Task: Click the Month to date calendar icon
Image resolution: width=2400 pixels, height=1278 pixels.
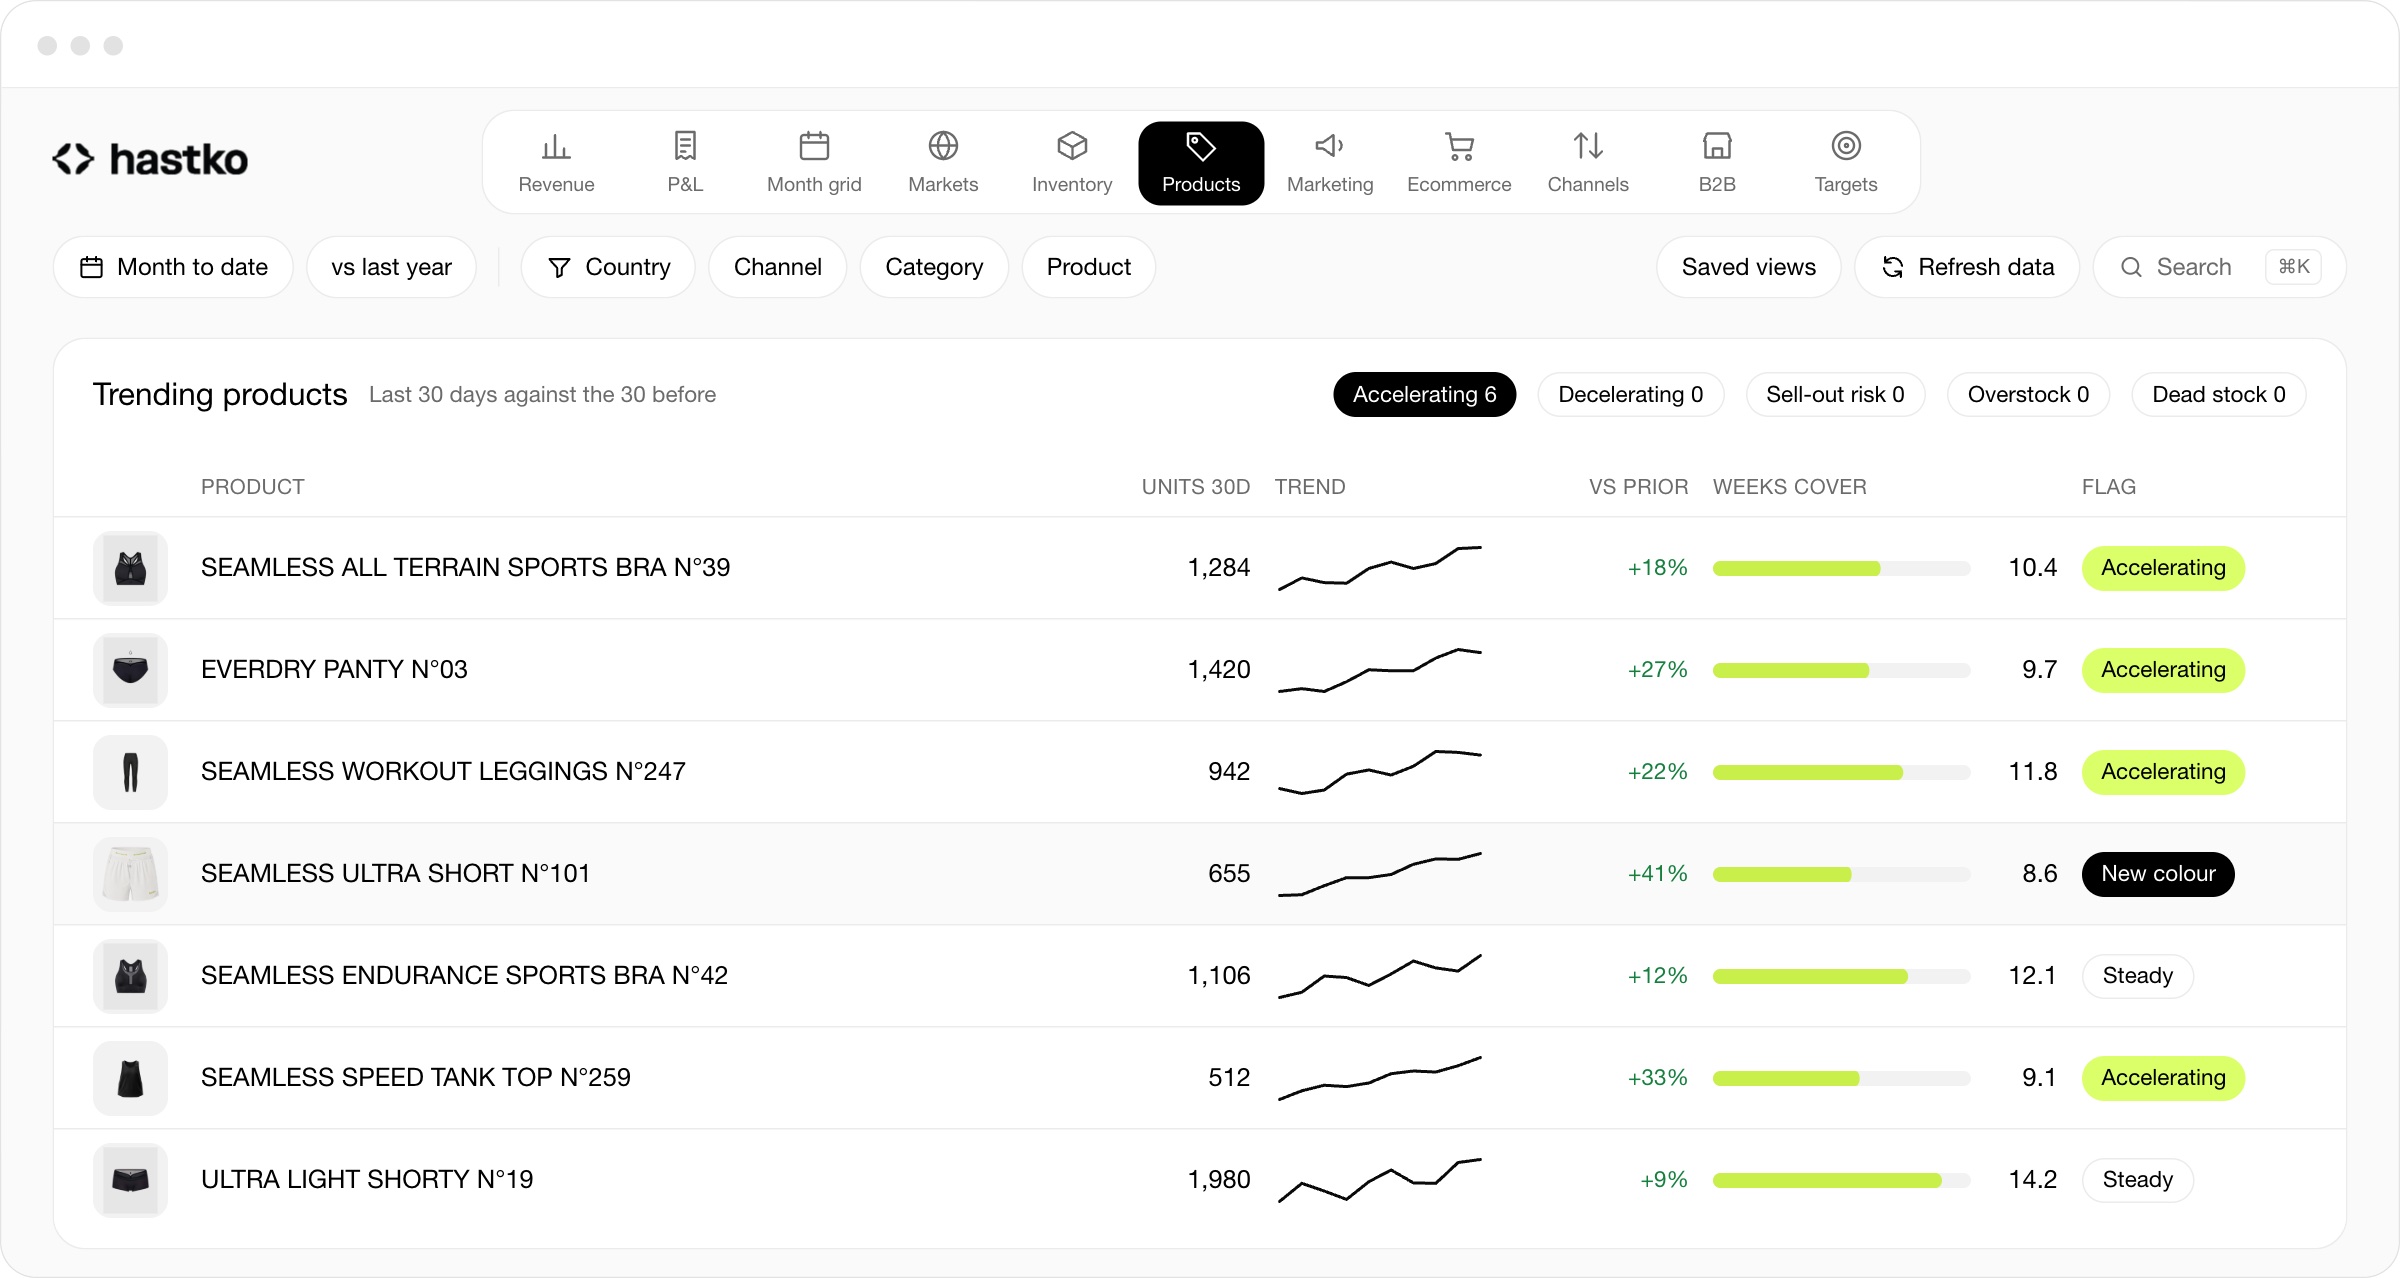Action: (x=91, y=267)
